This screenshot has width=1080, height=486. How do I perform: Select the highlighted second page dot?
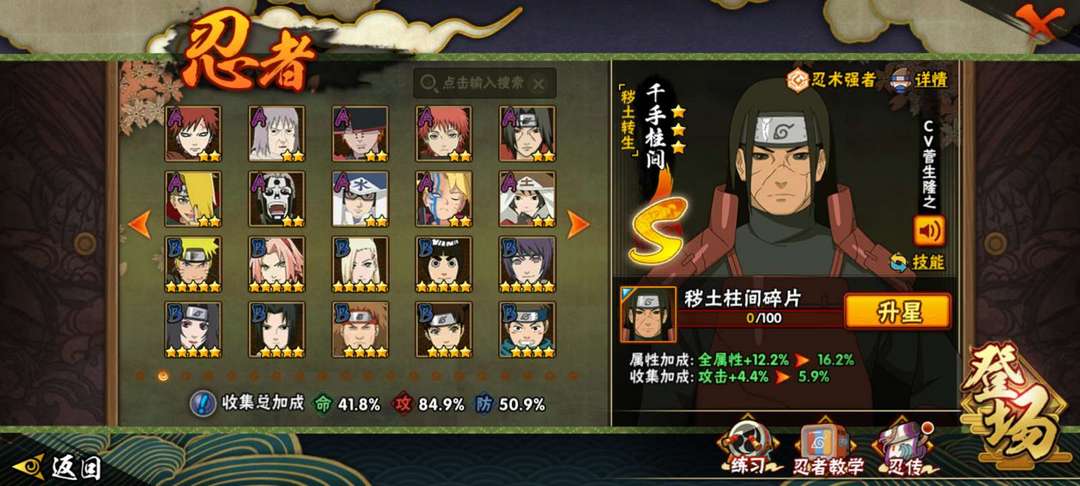coord(163,376)
